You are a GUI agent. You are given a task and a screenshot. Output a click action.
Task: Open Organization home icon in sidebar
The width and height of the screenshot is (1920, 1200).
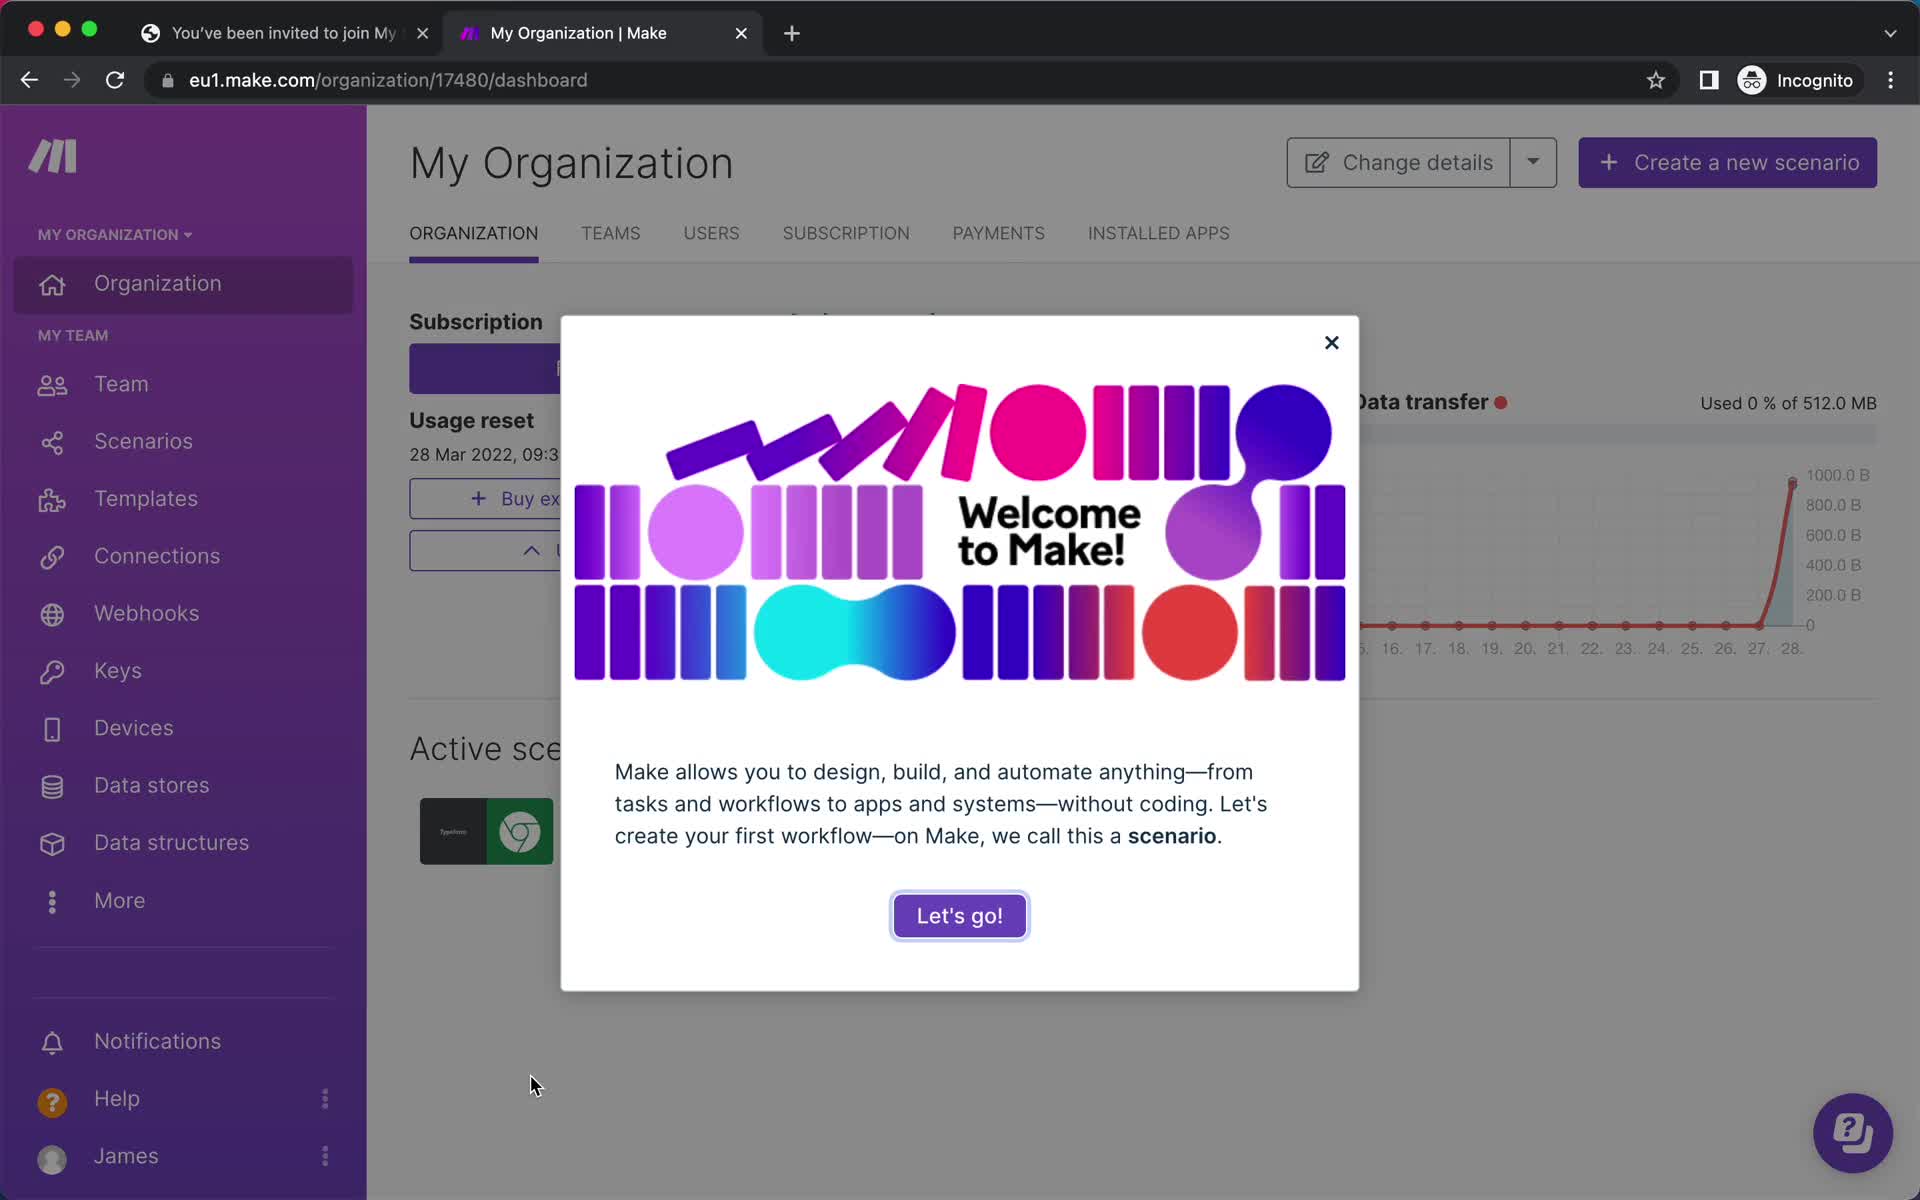(52, 285)
